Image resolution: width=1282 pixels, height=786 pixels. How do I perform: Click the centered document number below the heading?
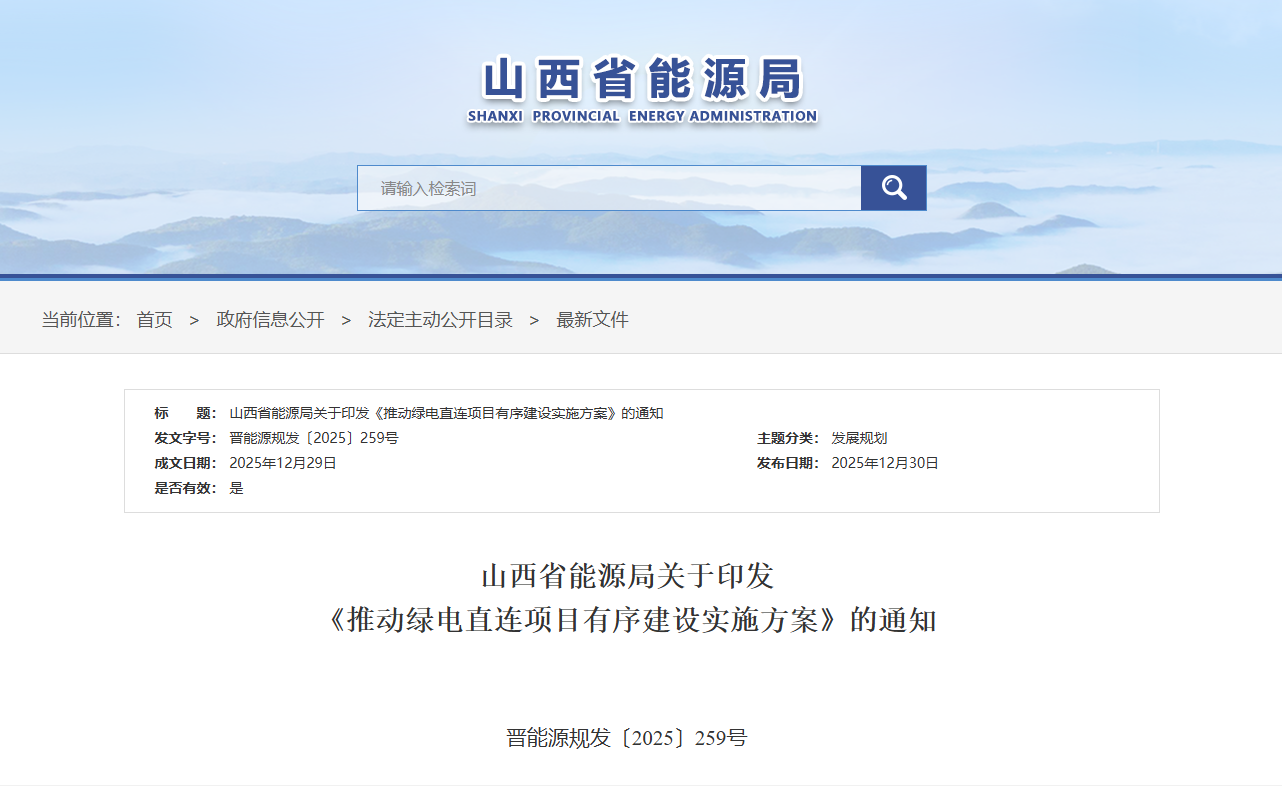(x=626, y=738)
